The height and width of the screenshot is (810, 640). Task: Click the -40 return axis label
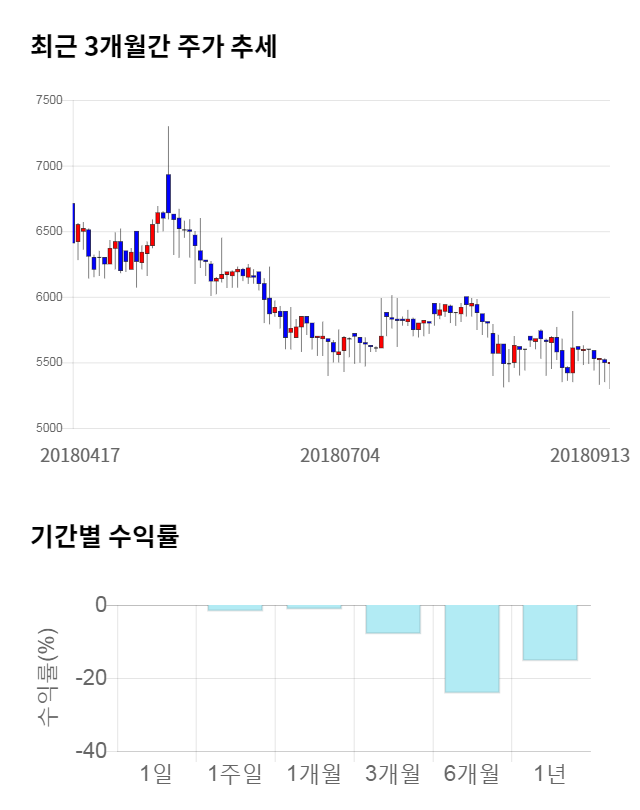coord(91,751)
